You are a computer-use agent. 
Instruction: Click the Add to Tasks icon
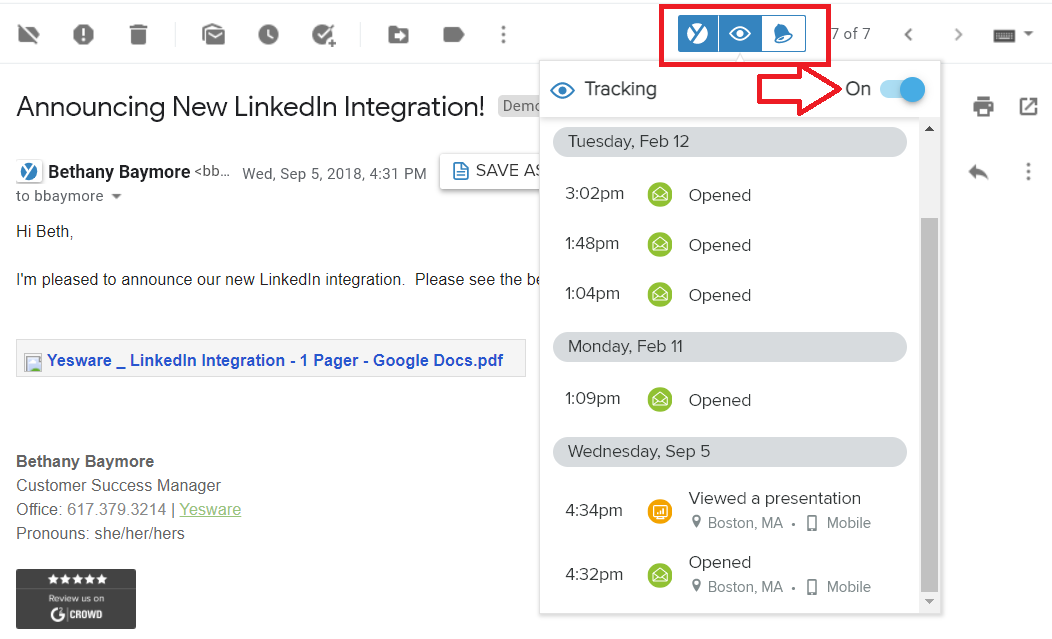point(323,34)
